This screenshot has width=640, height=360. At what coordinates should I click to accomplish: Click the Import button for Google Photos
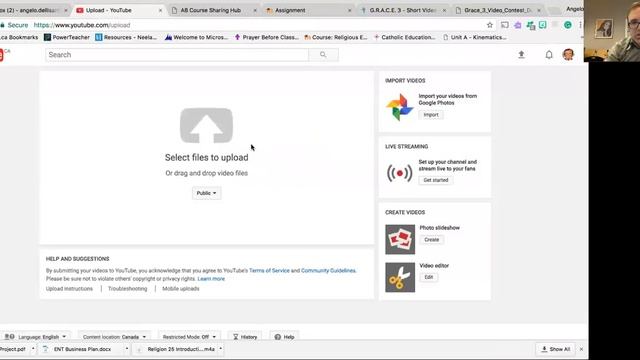pyautogui.click(x=431, y=115)
